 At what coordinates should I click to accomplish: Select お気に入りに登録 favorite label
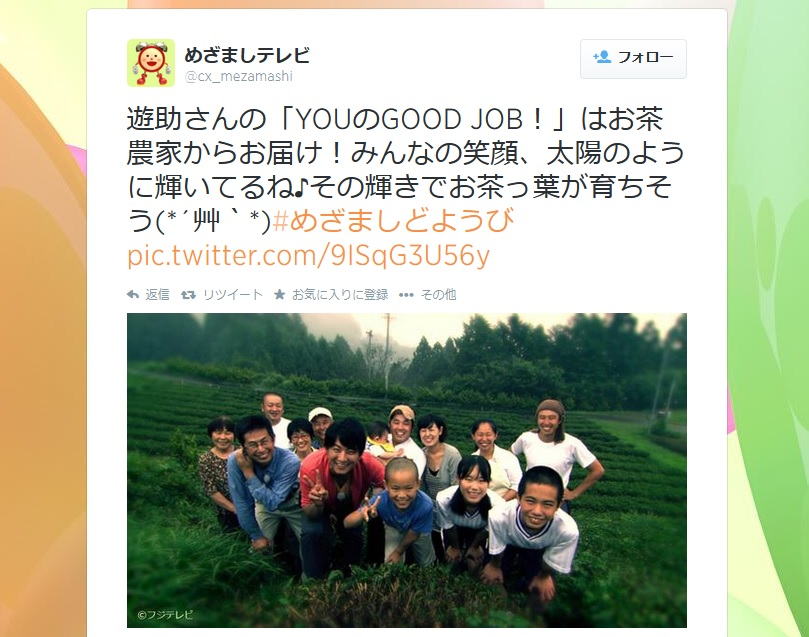click(x=340, y=295)
